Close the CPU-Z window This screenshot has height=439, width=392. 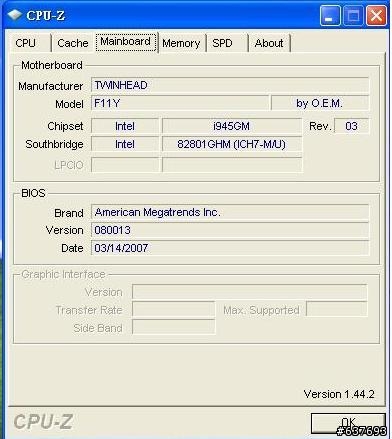376,15
